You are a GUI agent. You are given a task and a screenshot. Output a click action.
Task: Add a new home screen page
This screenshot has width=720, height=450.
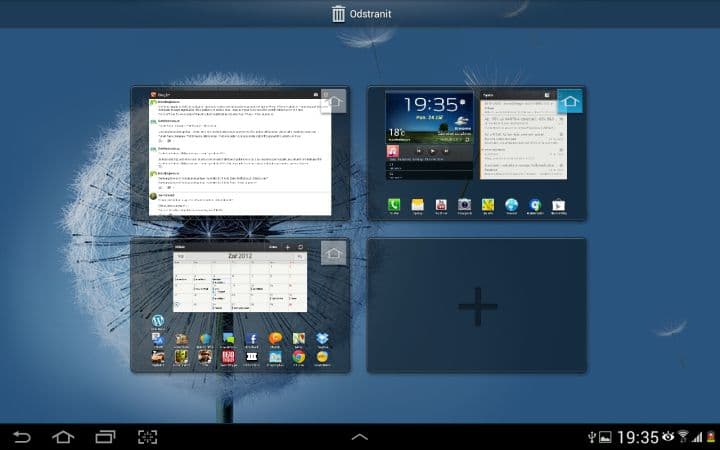tap(476, 305)
